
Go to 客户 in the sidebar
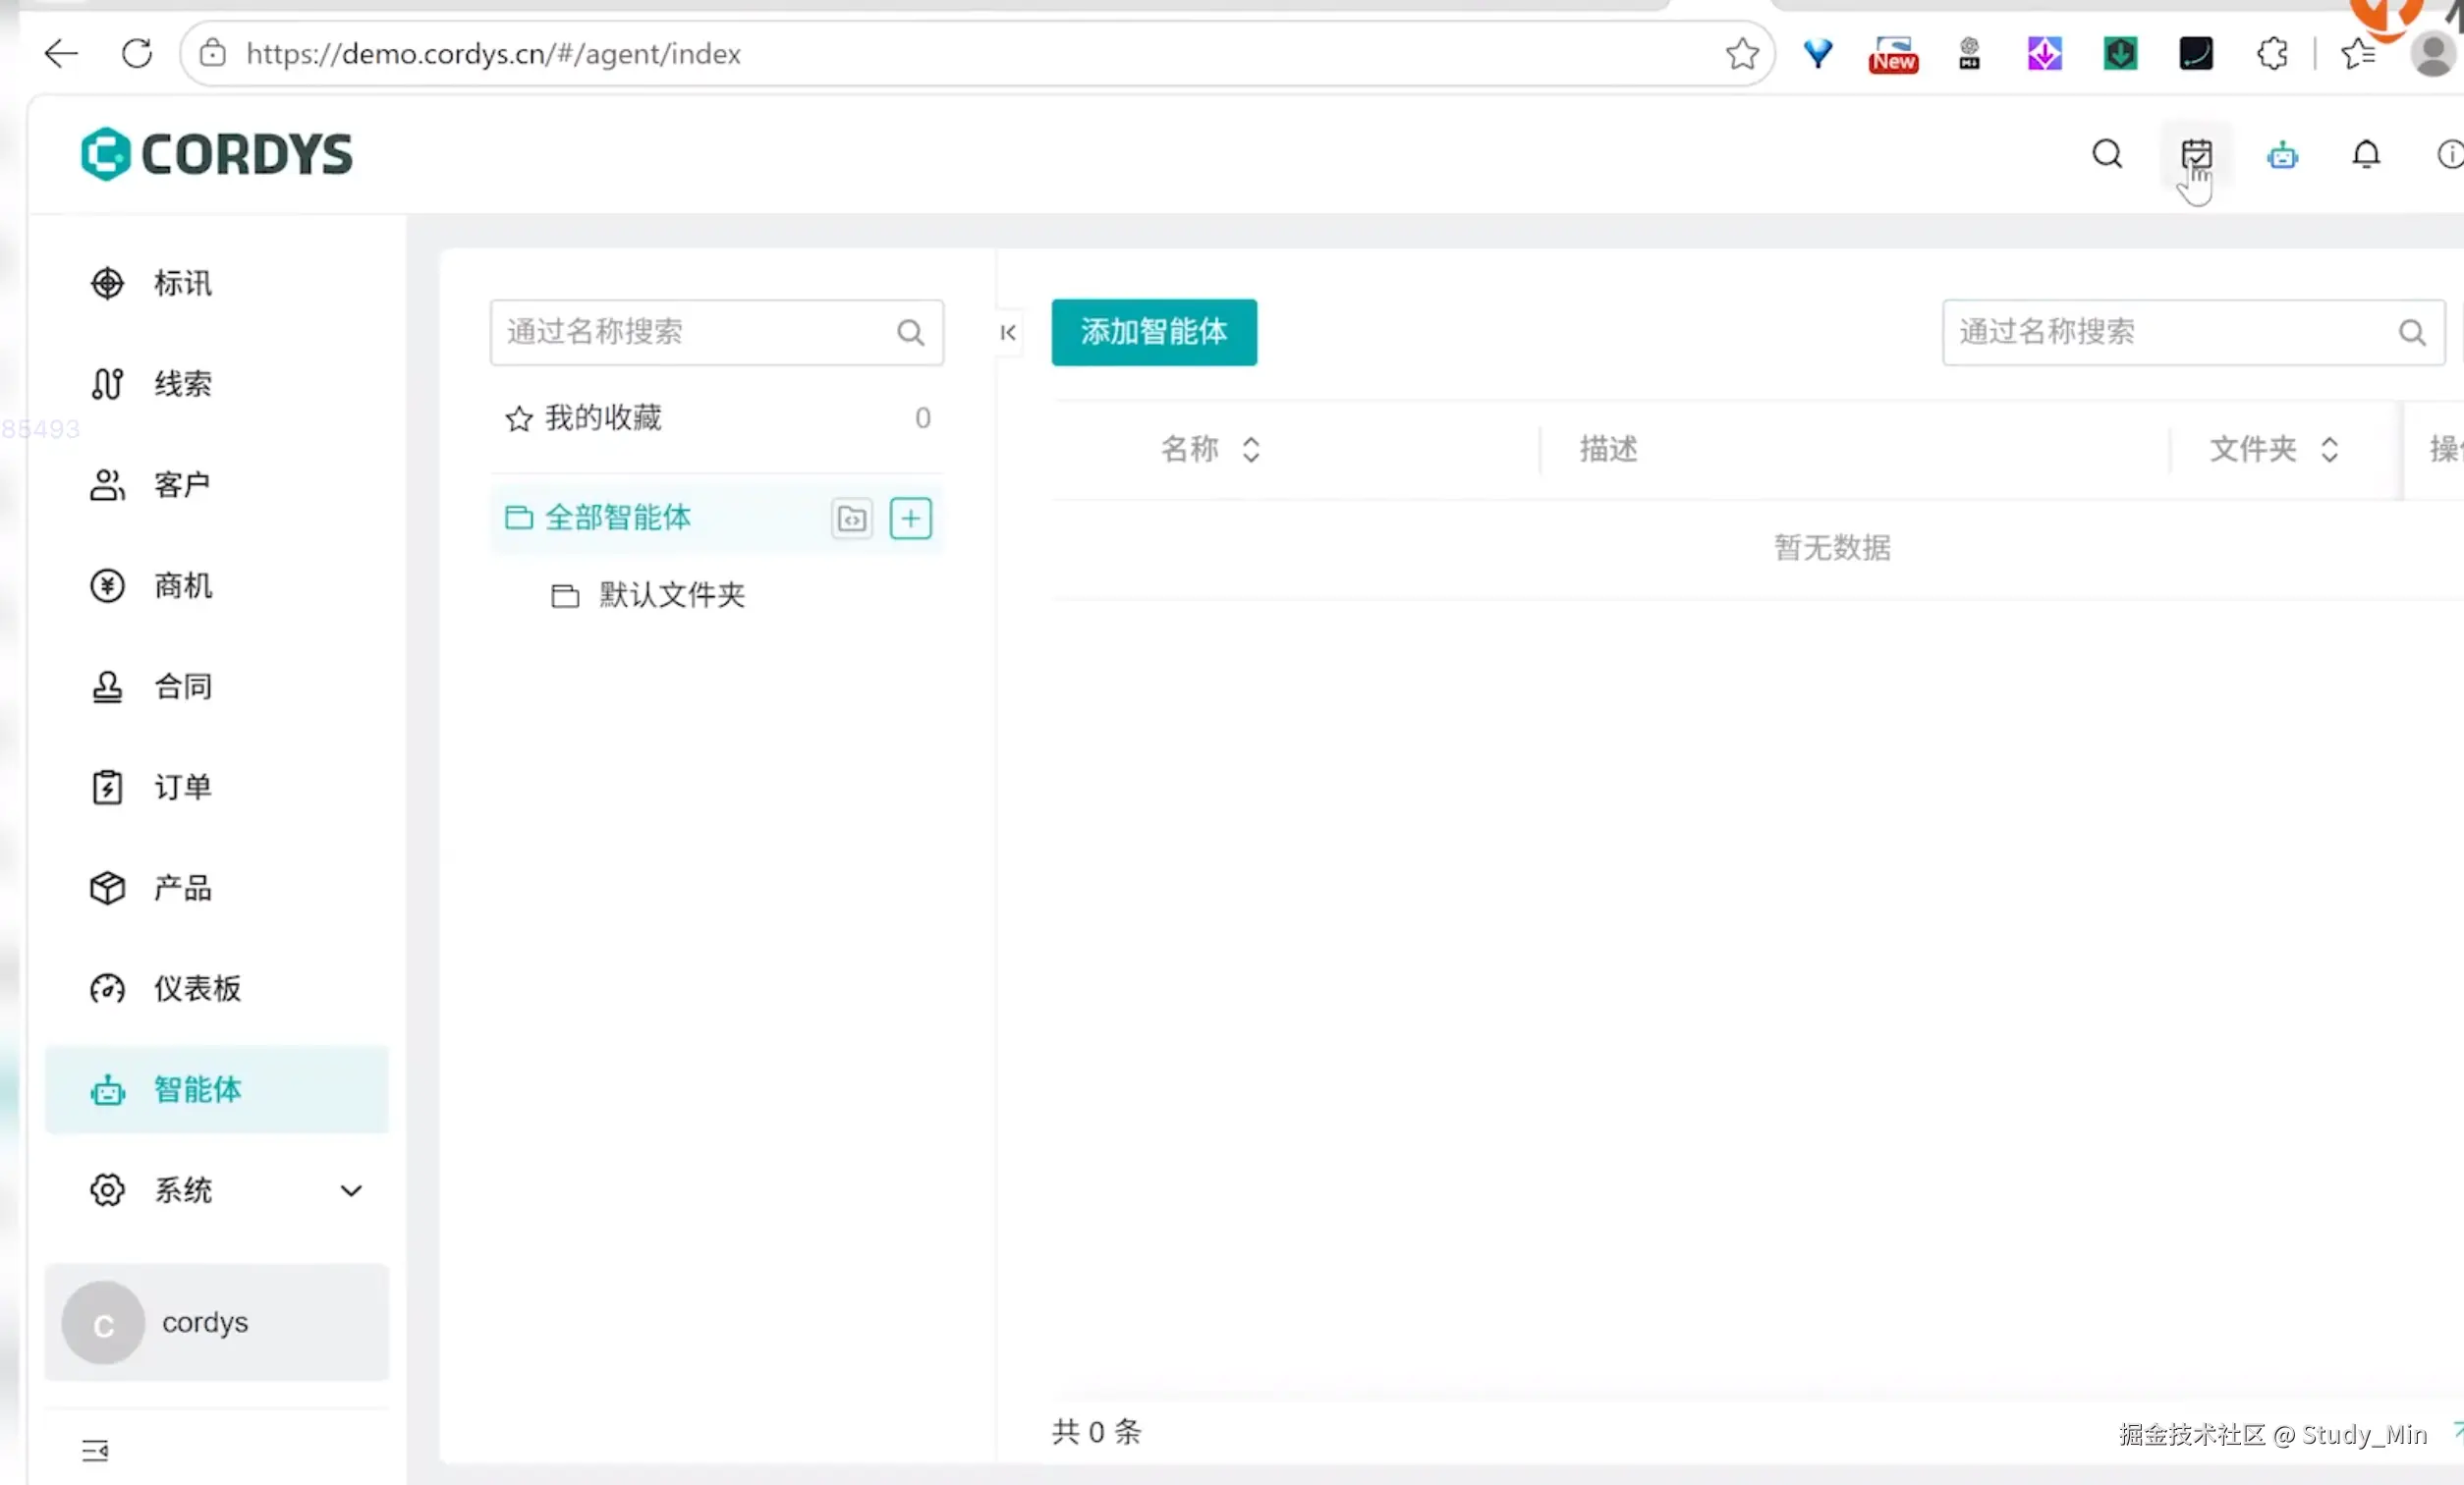(x=216, y=485)
